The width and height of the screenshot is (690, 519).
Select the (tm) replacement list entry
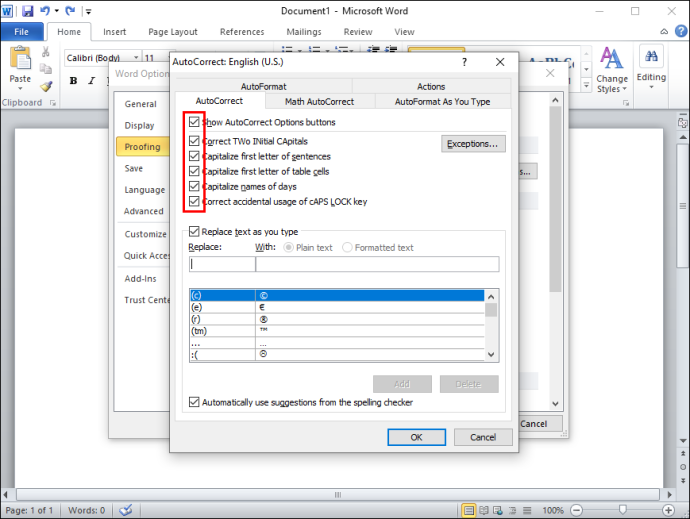337,331
